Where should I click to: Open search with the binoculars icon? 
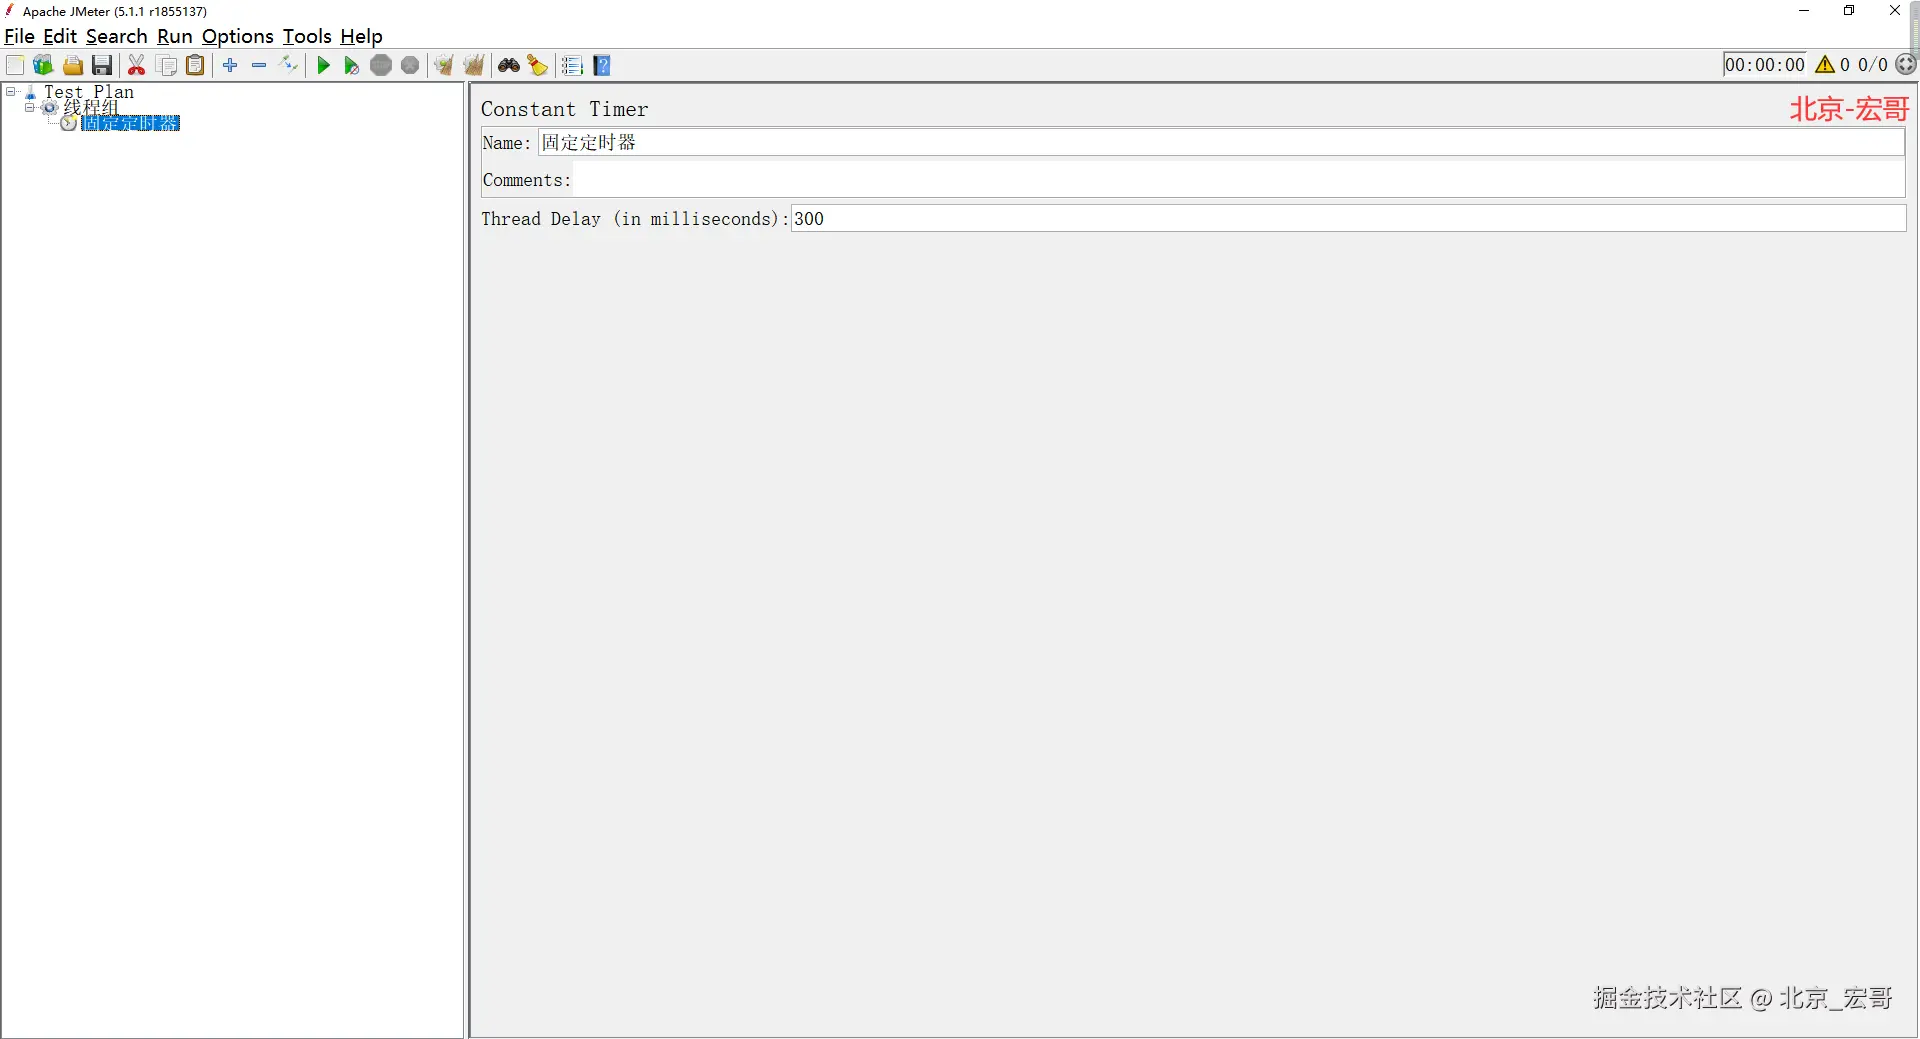click(x=509, y=66)
